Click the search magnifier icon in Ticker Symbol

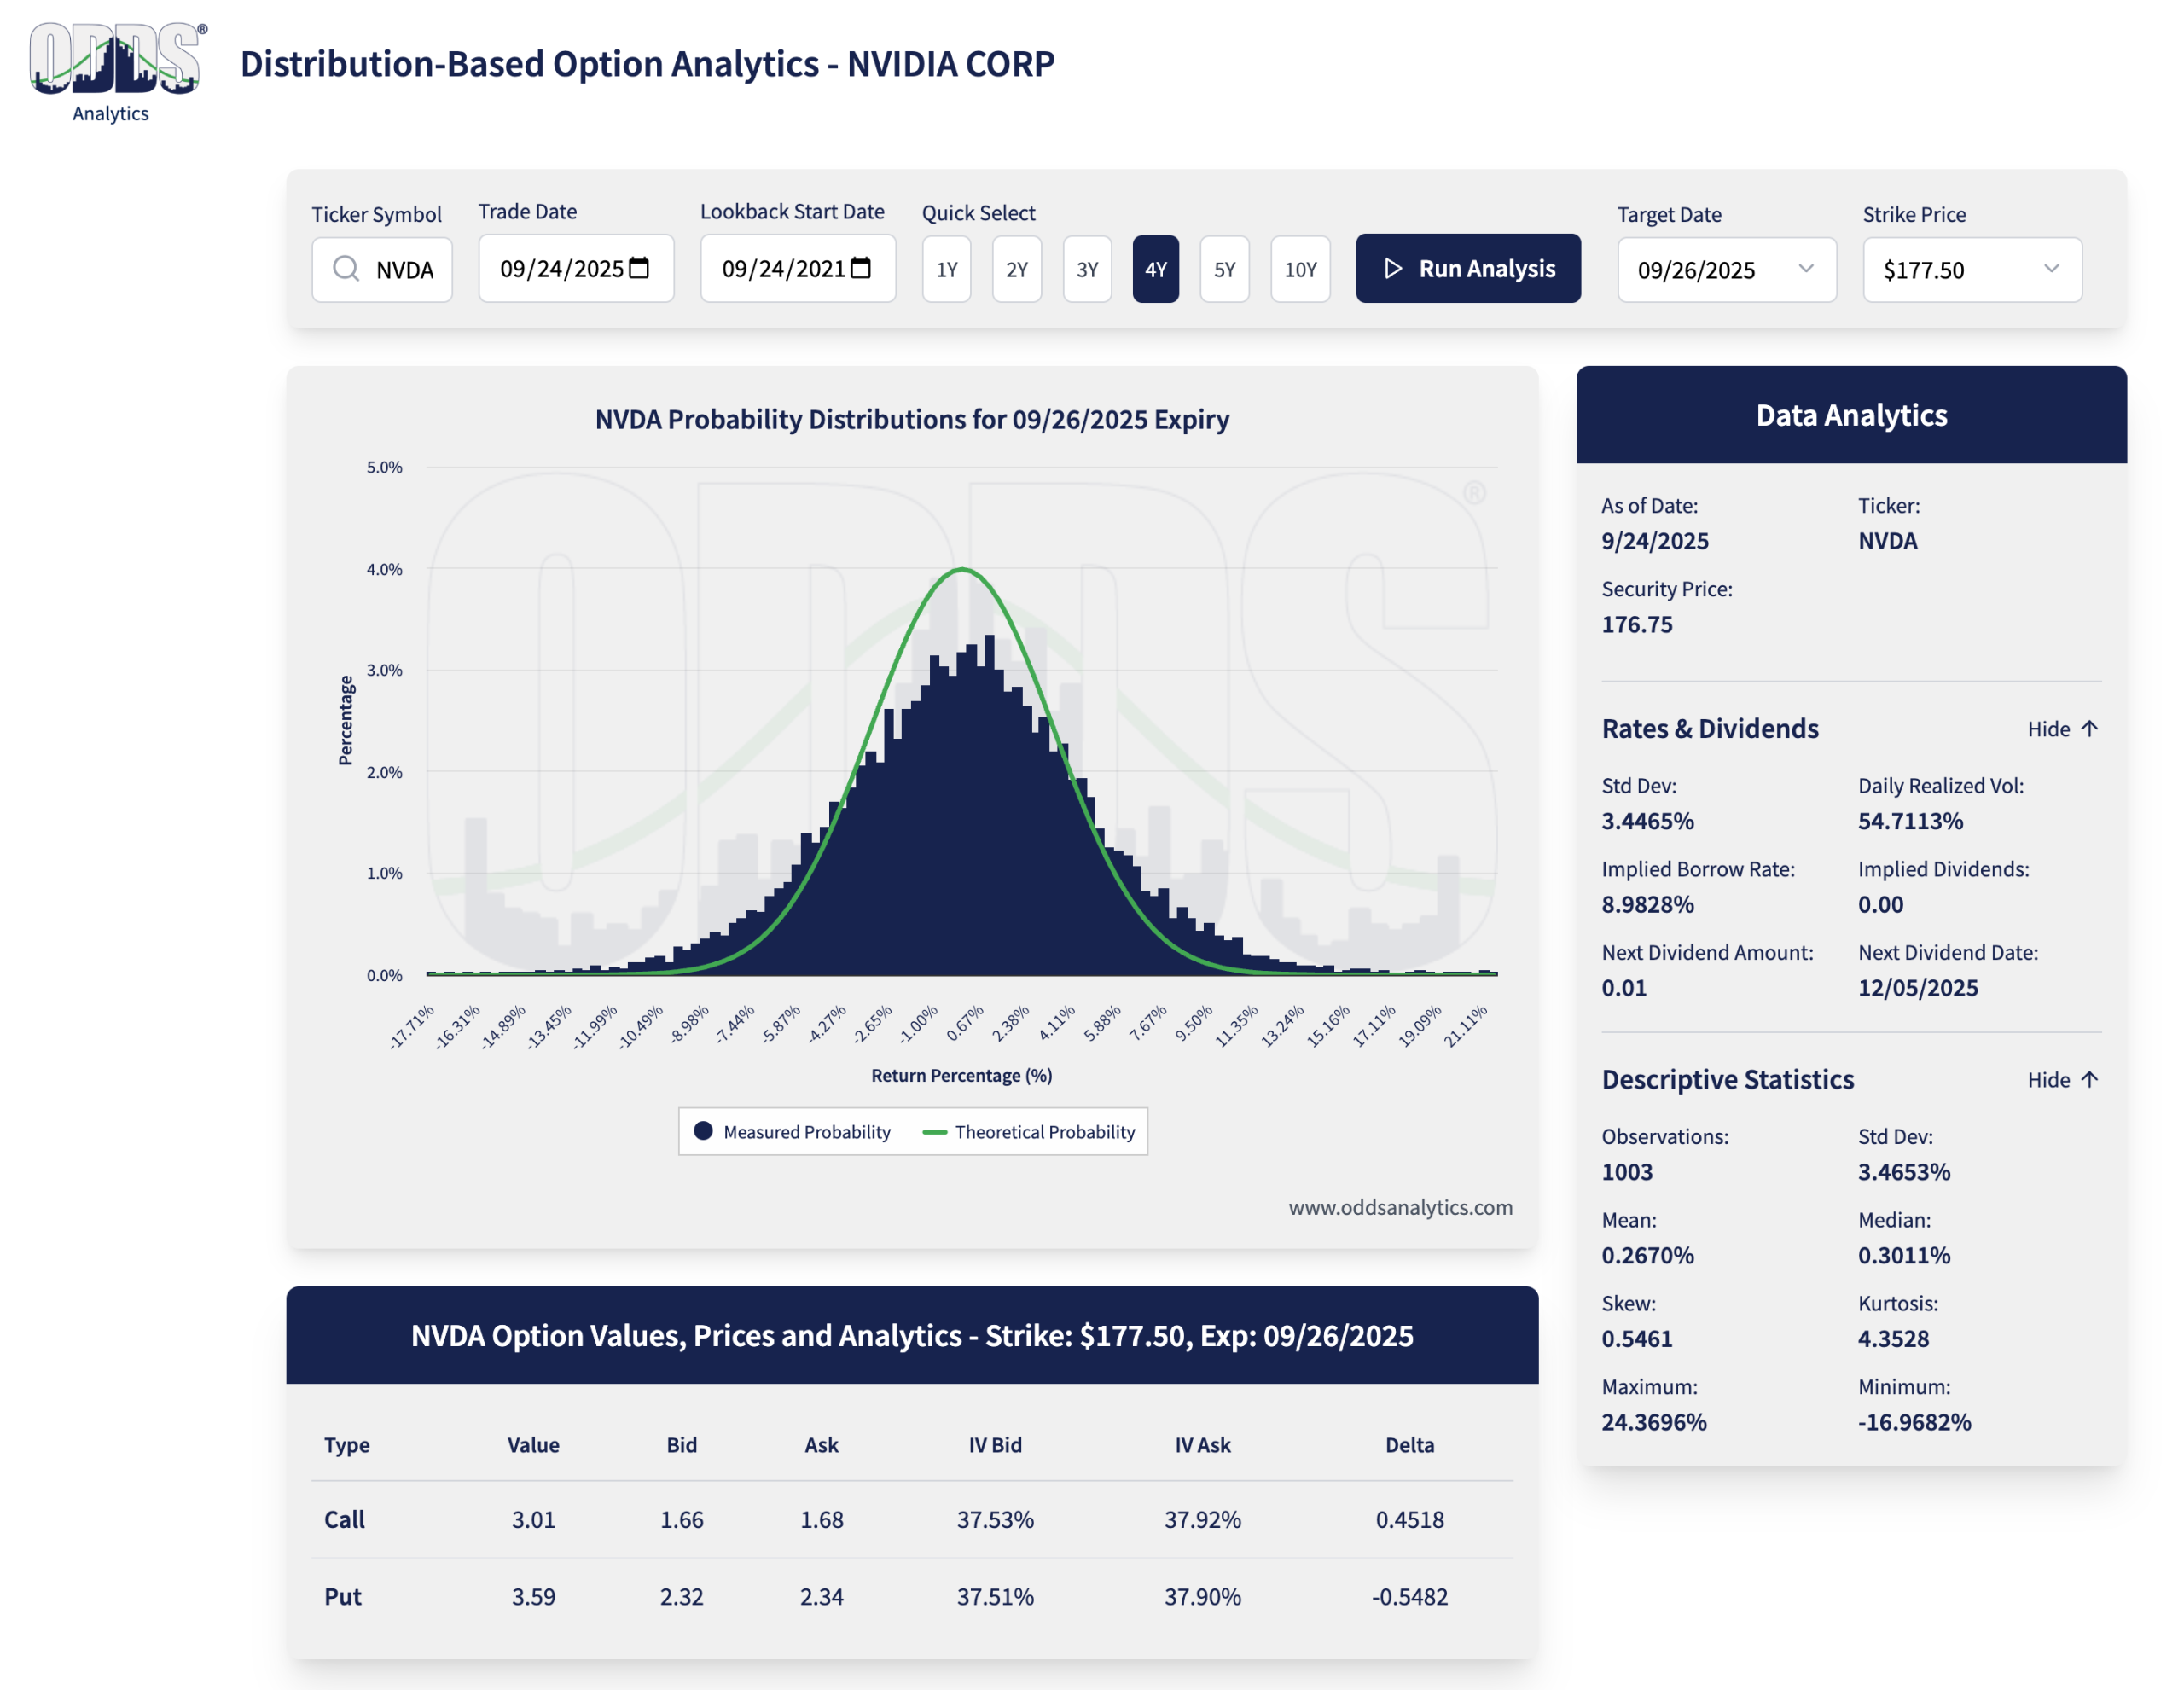pos(346,269)
